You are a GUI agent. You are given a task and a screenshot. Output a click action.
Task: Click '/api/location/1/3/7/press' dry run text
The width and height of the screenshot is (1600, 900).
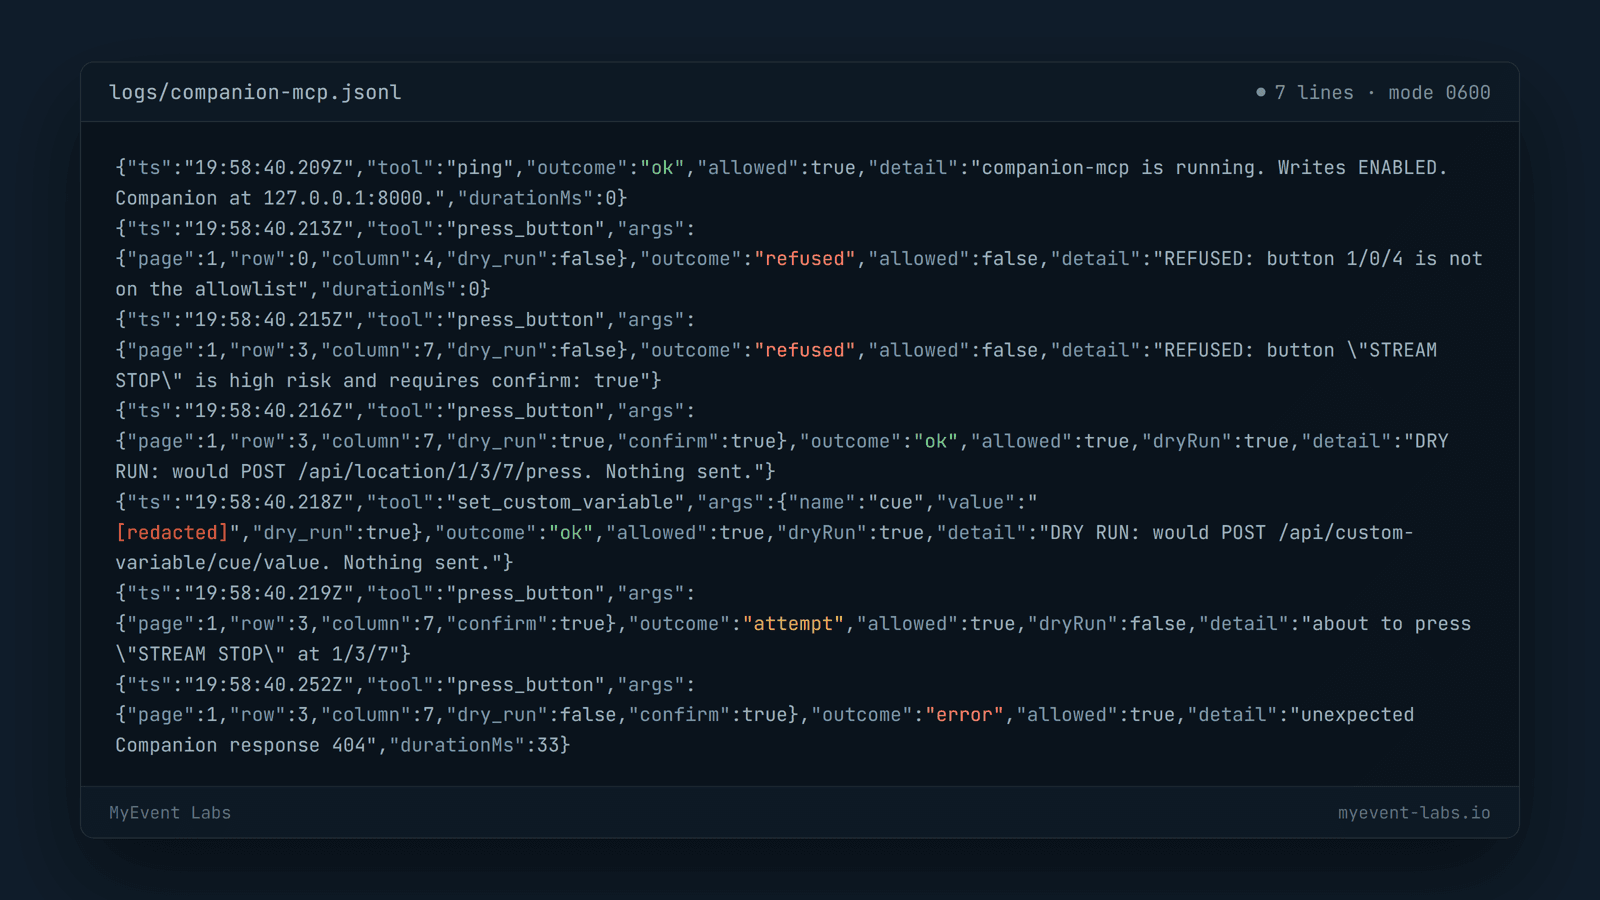pyautogui.click(x=440, y=472)
